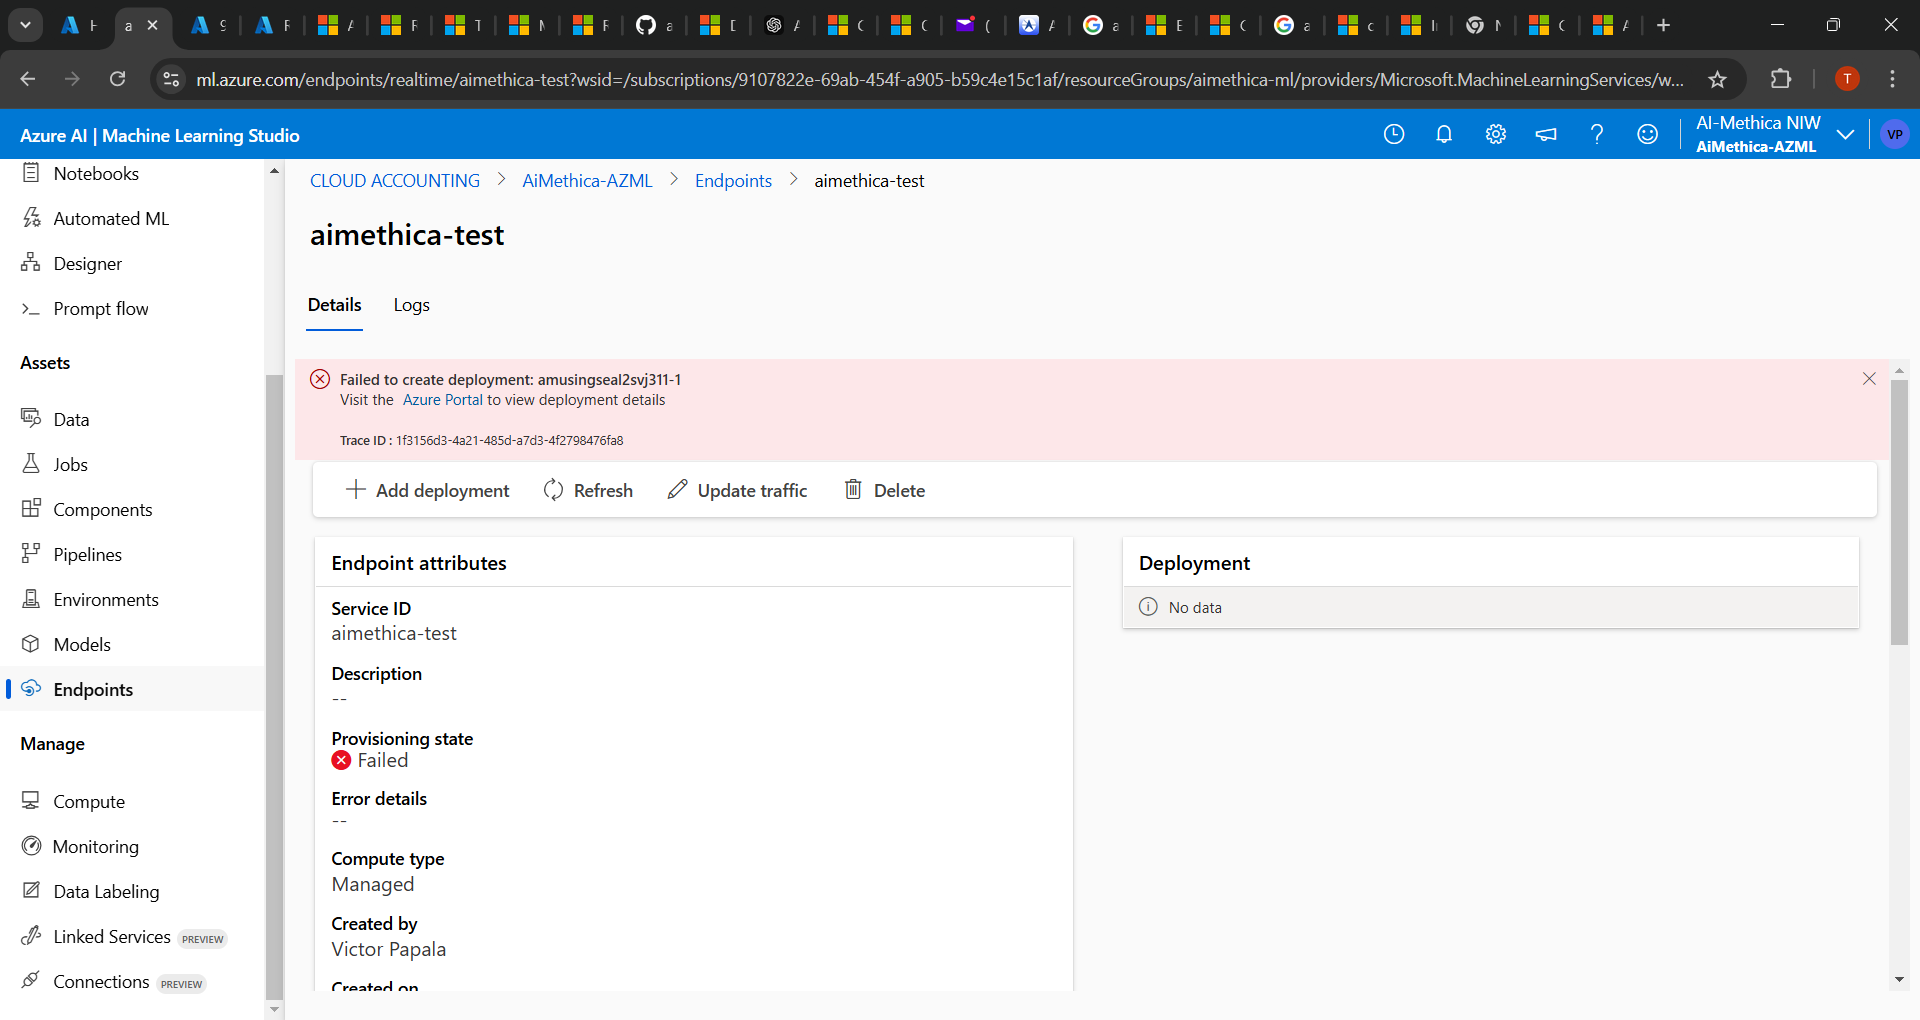This screenshot has height=1020, width=1920.
Task: Open the notifications bell
Action: coord(1443,134)
